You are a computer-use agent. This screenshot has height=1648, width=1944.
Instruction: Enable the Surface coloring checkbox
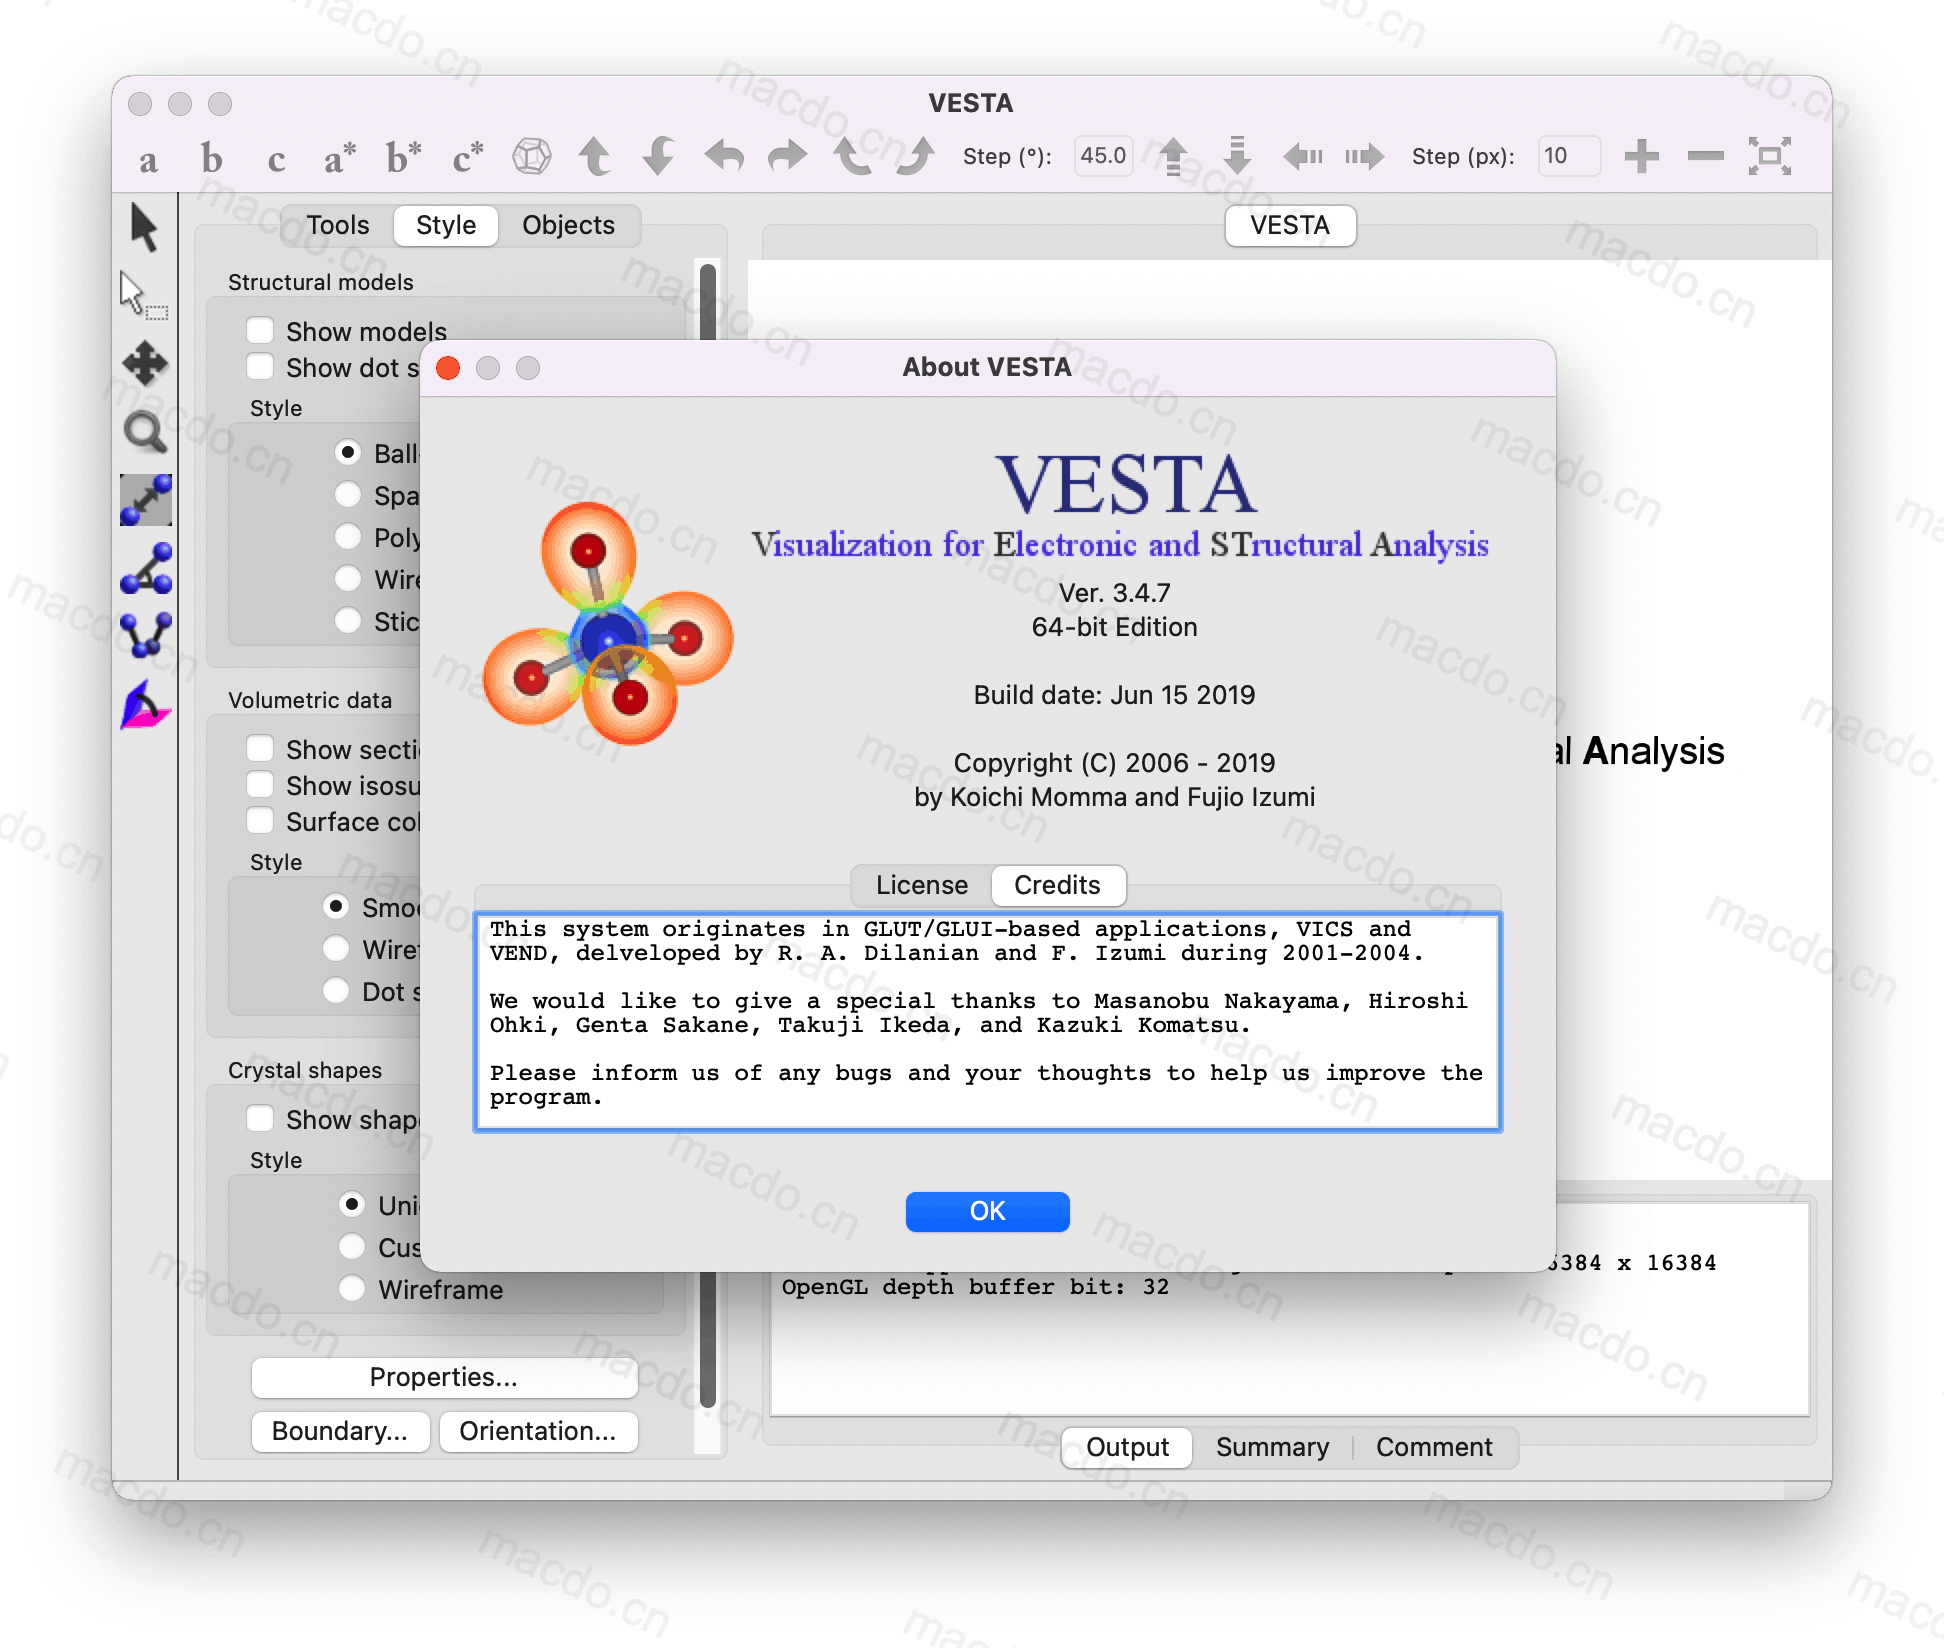[260, 821]
